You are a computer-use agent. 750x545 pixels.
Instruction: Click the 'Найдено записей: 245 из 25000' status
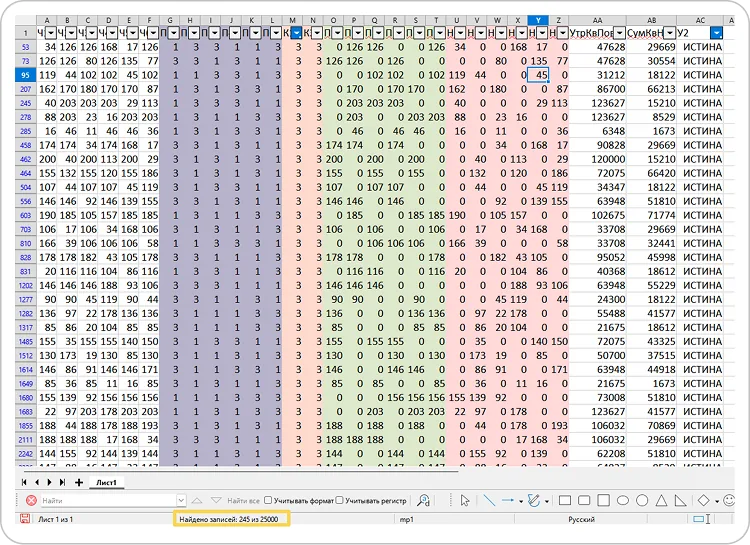click(x=229, y=519)
